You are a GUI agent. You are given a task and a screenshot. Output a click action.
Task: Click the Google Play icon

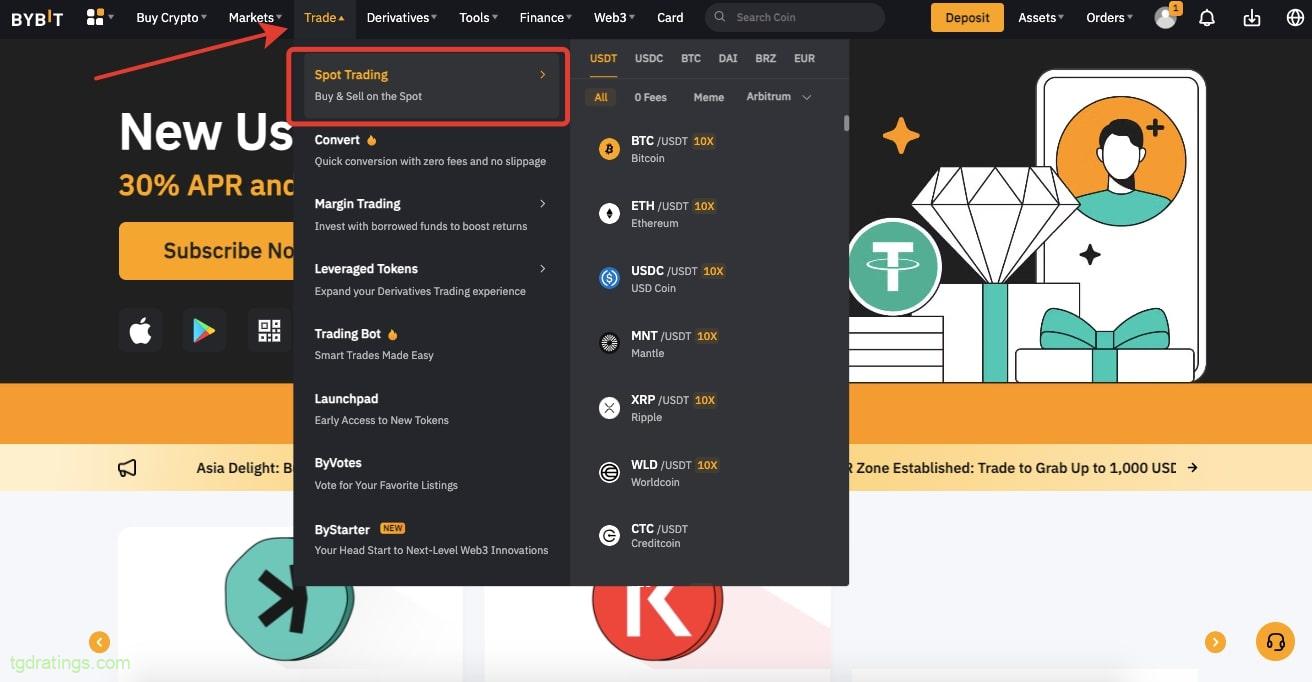(x=204, y=330)
